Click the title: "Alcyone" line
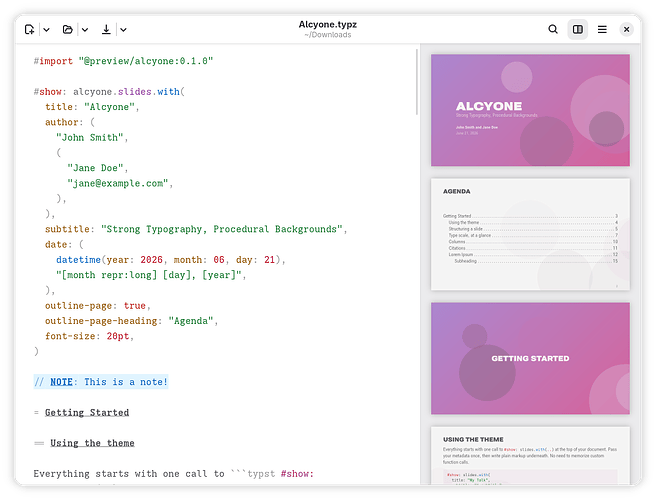This screenshot has width=656, height=500. [x=92, y=107]
